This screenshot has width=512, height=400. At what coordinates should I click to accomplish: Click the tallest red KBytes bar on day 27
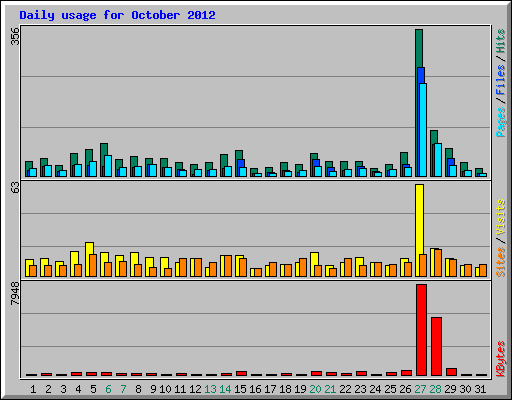(421, 330)
